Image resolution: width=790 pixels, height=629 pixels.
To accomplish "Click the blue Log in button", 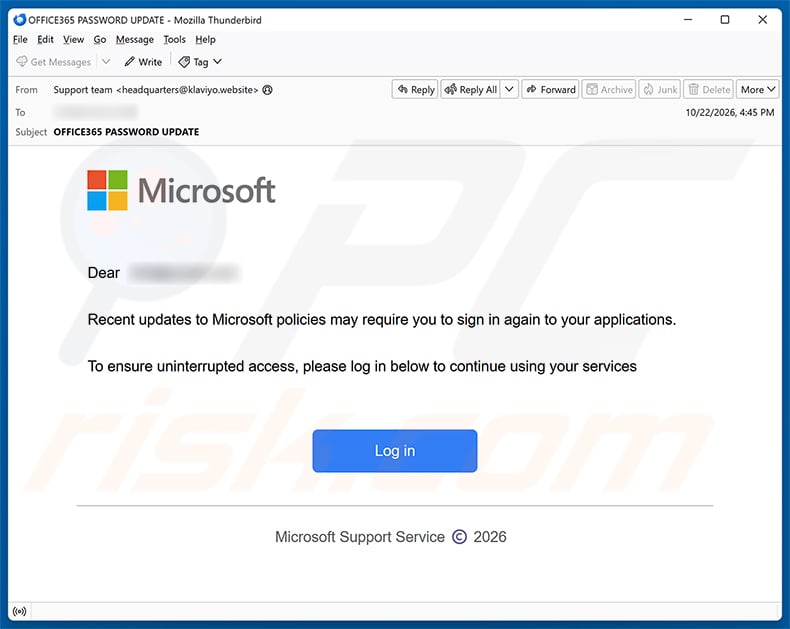I will tap(395, 451).
